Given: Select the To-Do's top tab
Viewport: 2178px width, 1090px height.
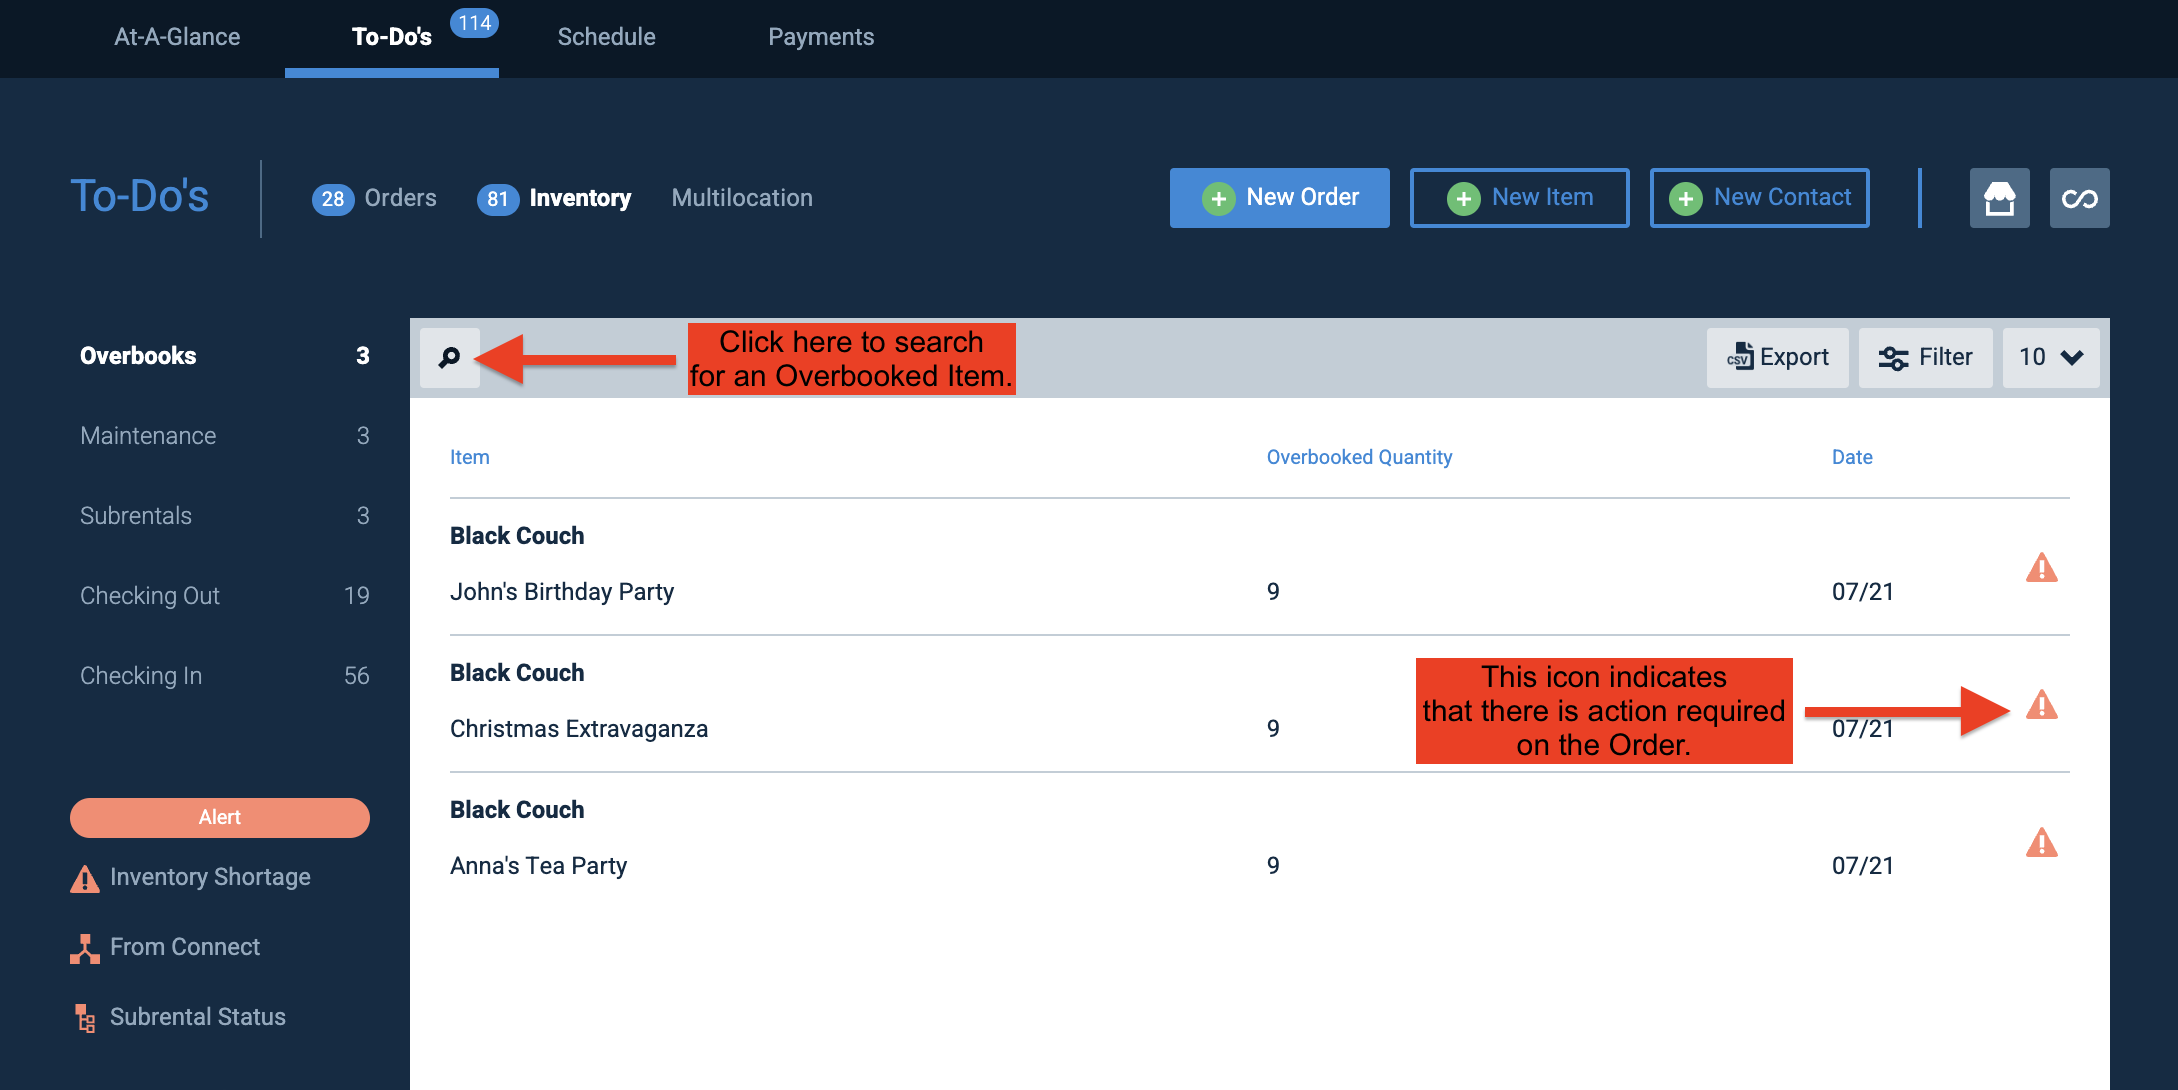Looking at the screenshot, I should click(392, 37).
